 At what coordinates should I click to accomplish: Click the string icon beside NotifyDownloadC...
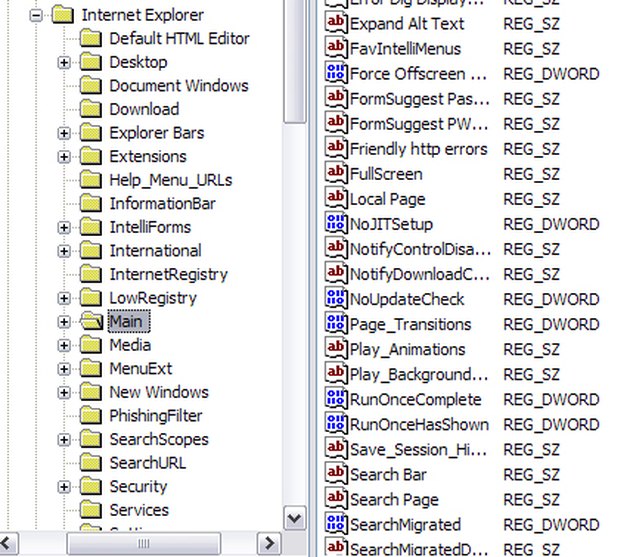[335, 274]
